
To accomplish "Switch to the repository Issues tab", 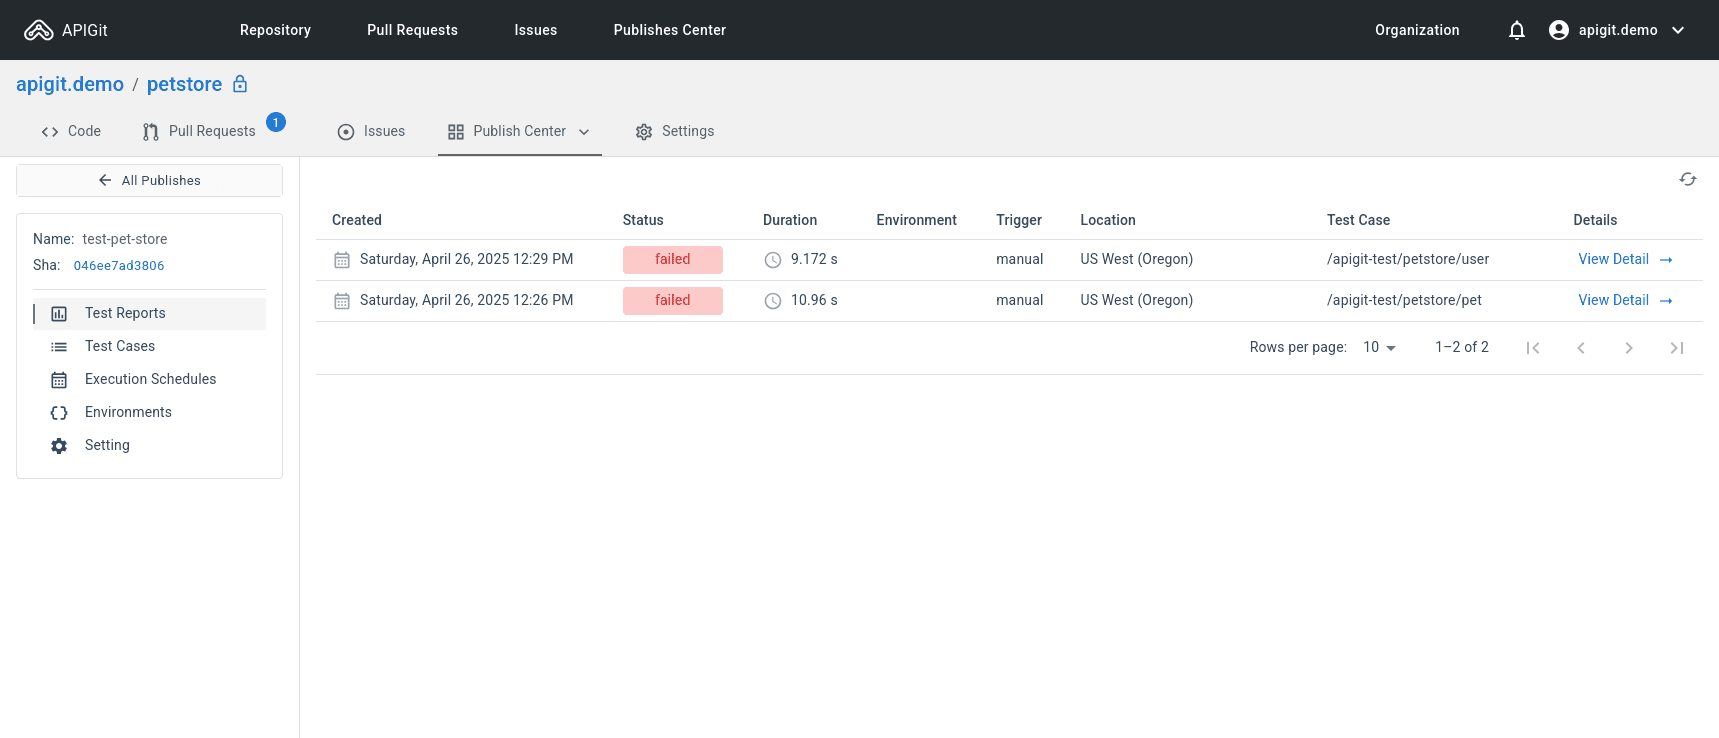I will point(371,131).
